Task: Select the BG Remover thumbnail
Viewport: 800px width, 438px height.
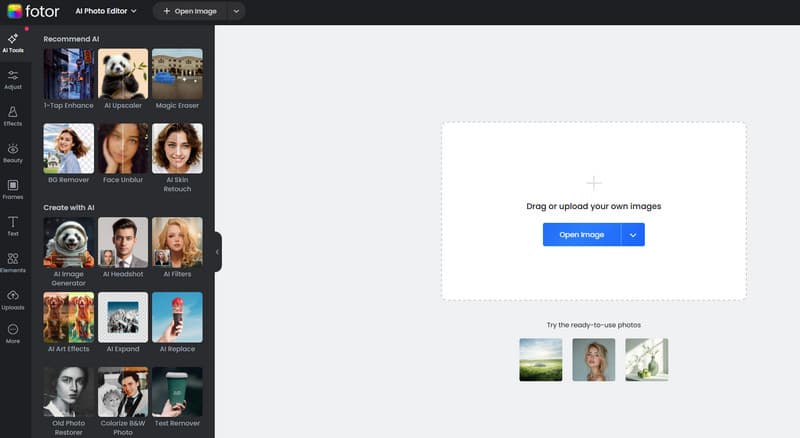Action: [x=69, y=148]
